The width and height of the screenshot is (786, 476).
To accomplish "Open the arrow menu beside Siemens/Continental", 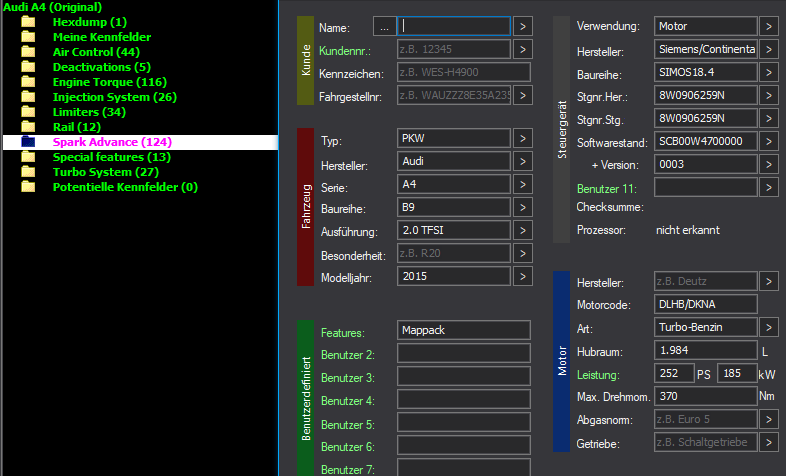I will [x=769, y=50].
